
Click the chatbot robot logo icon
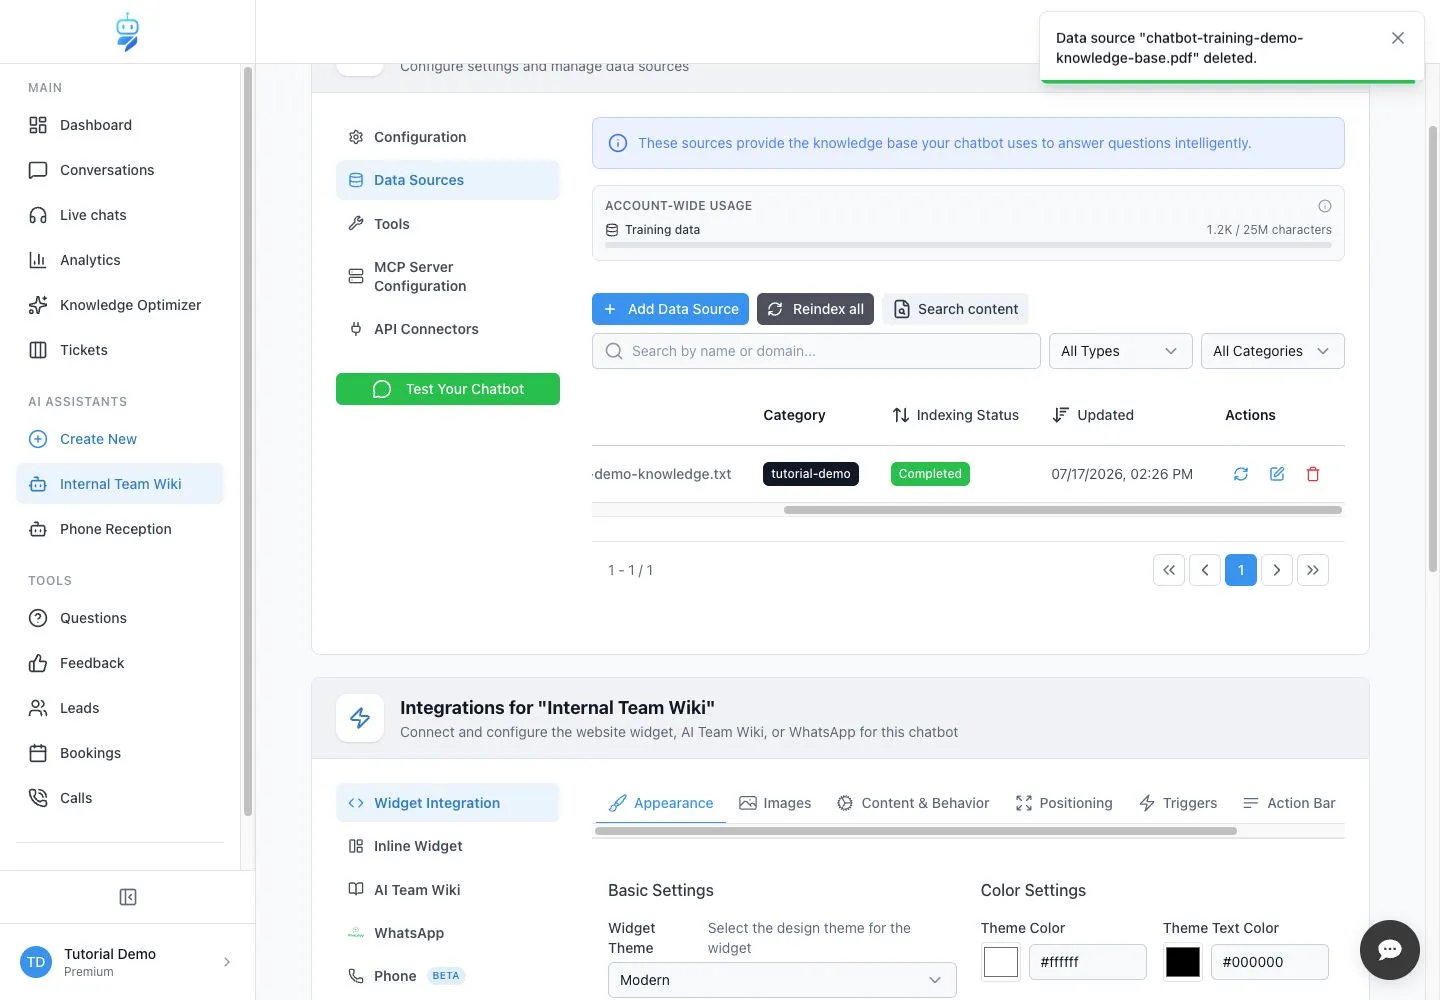tap(127, 32)
